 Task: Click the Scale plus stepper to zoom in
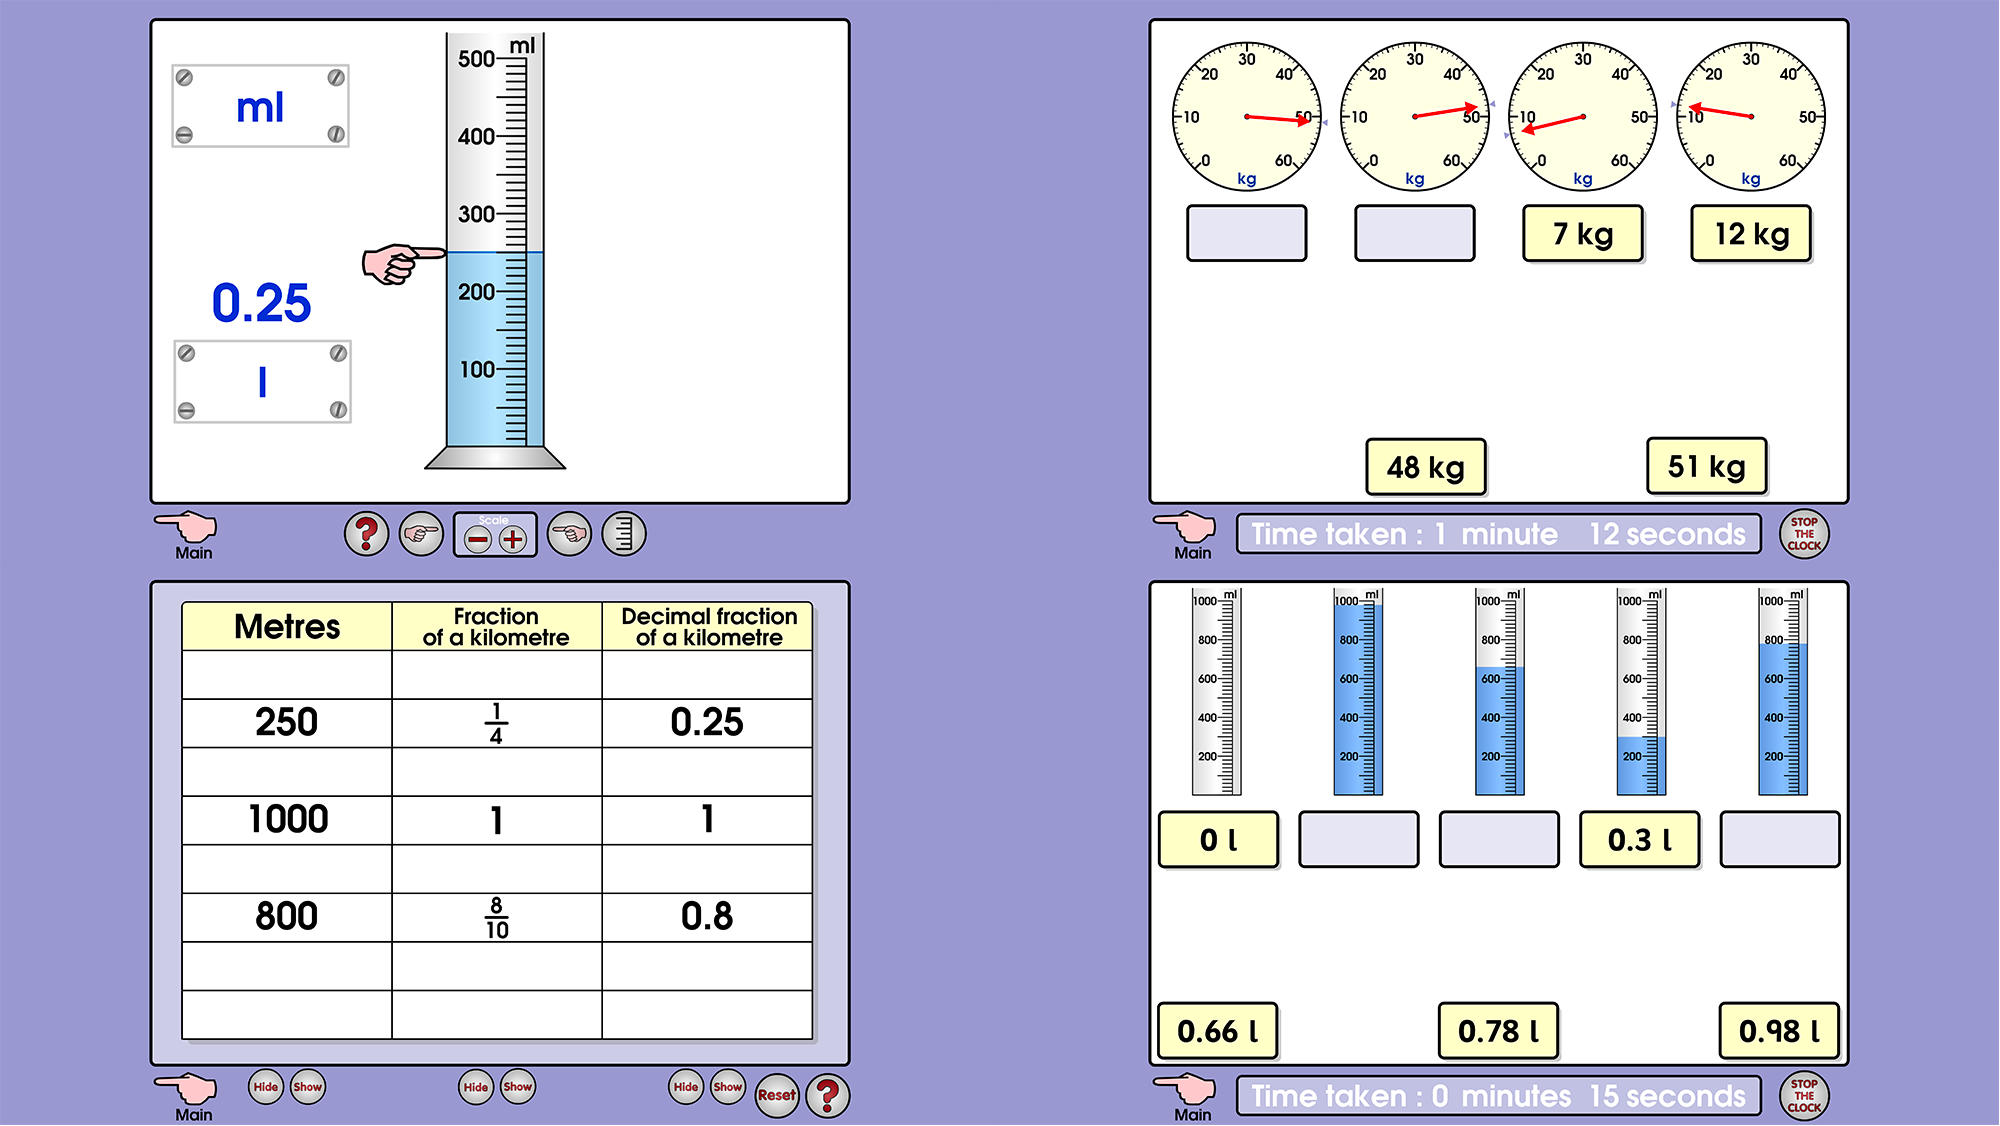[512, 540]
